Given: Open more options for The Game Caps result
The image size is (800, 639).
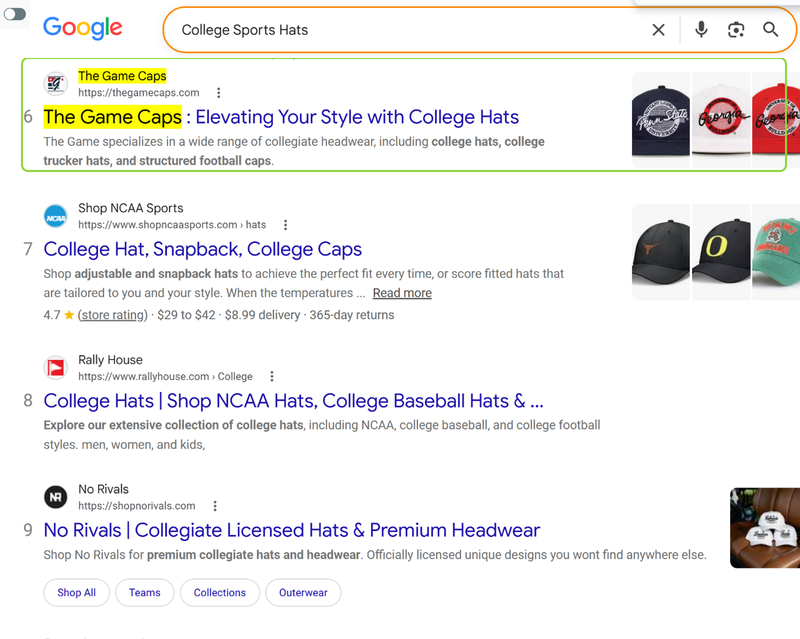Looking at the screenshot, I should (x=218, y=92).
